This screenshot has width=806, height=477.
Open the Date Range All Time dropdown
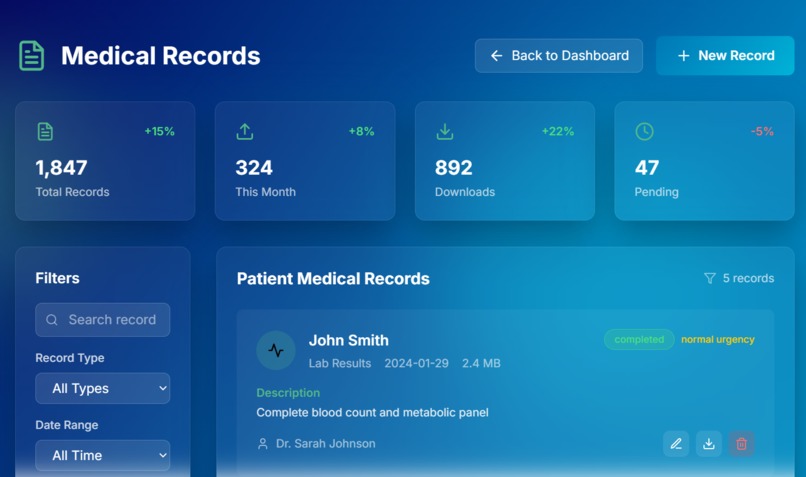(103, 455)
